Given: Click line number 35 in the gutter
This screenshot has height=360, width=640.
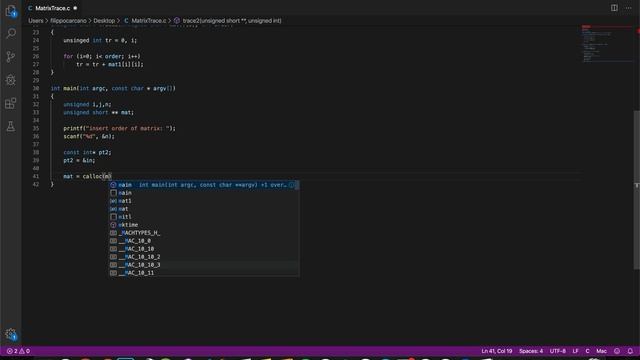Looking at the screenshot, I should click(36, 128).
